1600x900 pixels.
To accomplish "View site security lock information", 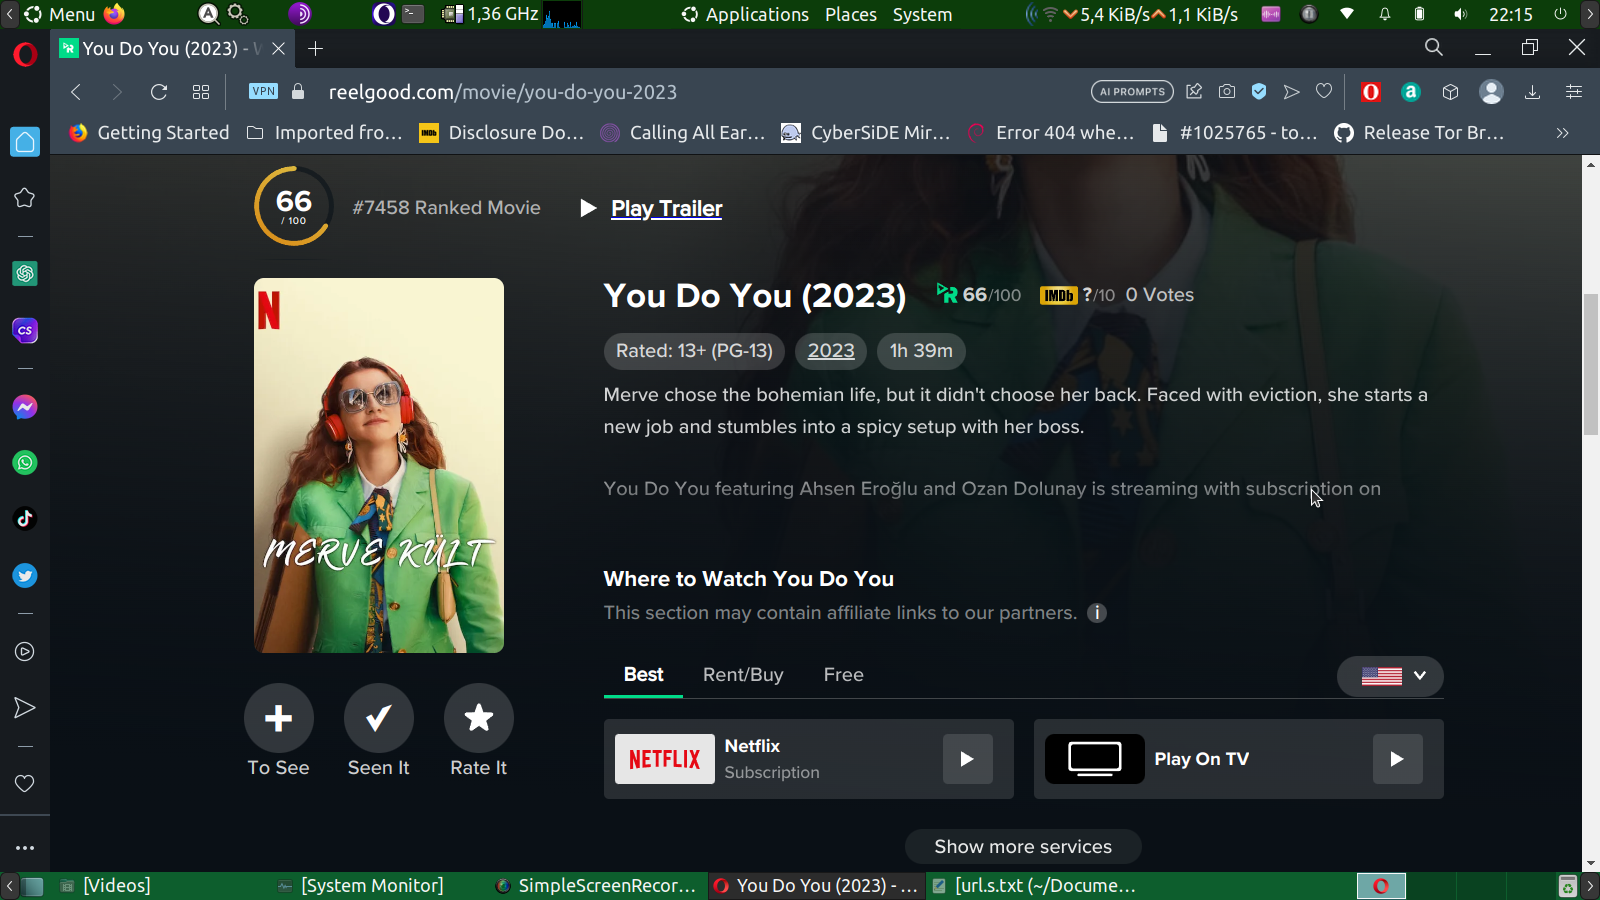I will 298,91.
